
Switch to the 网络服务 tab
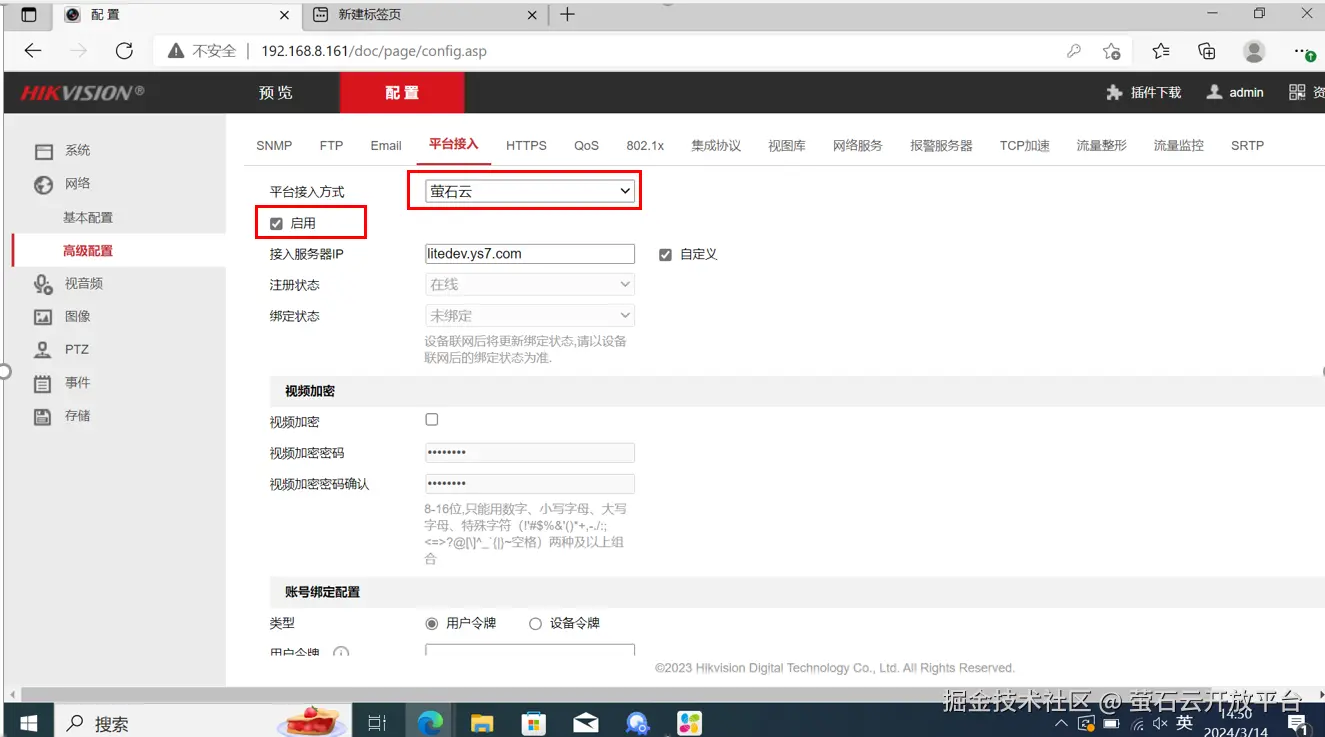point(858,146)
